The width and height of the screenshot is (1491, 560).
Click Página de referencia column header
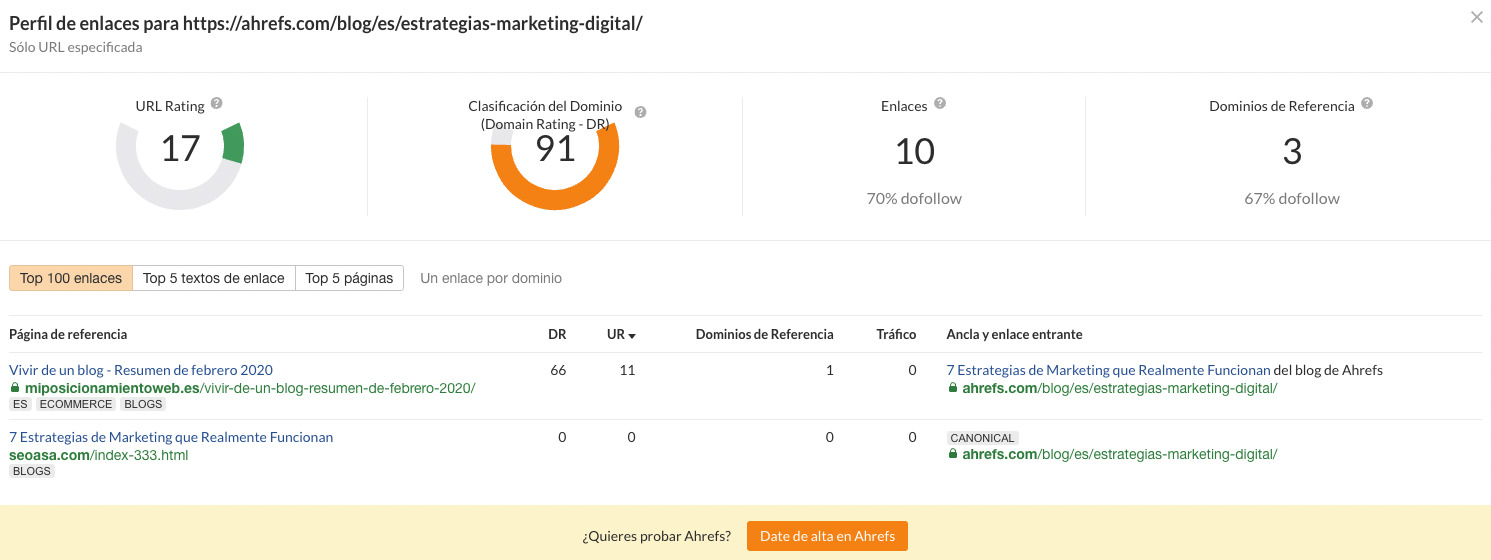click(x=68, y=334)
